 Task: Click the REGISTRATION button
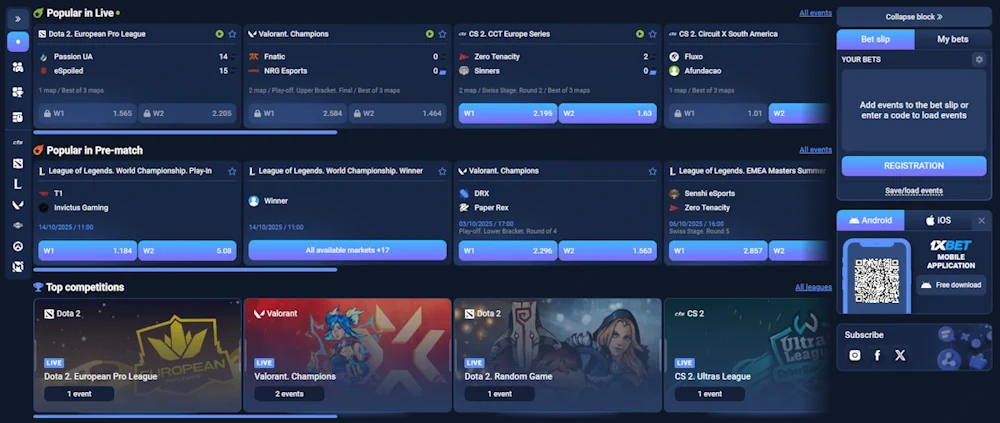tap(914, 166)
